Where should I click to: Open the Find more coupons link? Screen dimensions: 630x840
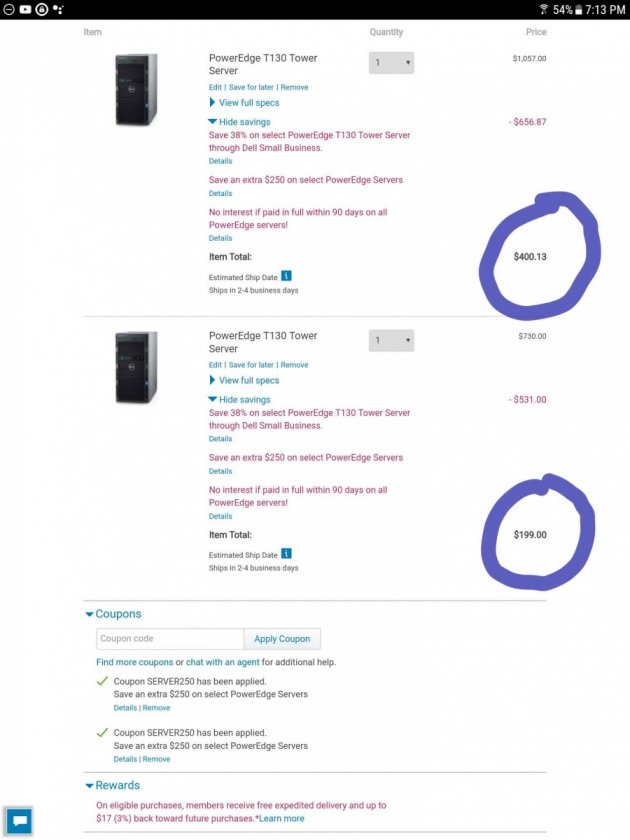(134, 662)
